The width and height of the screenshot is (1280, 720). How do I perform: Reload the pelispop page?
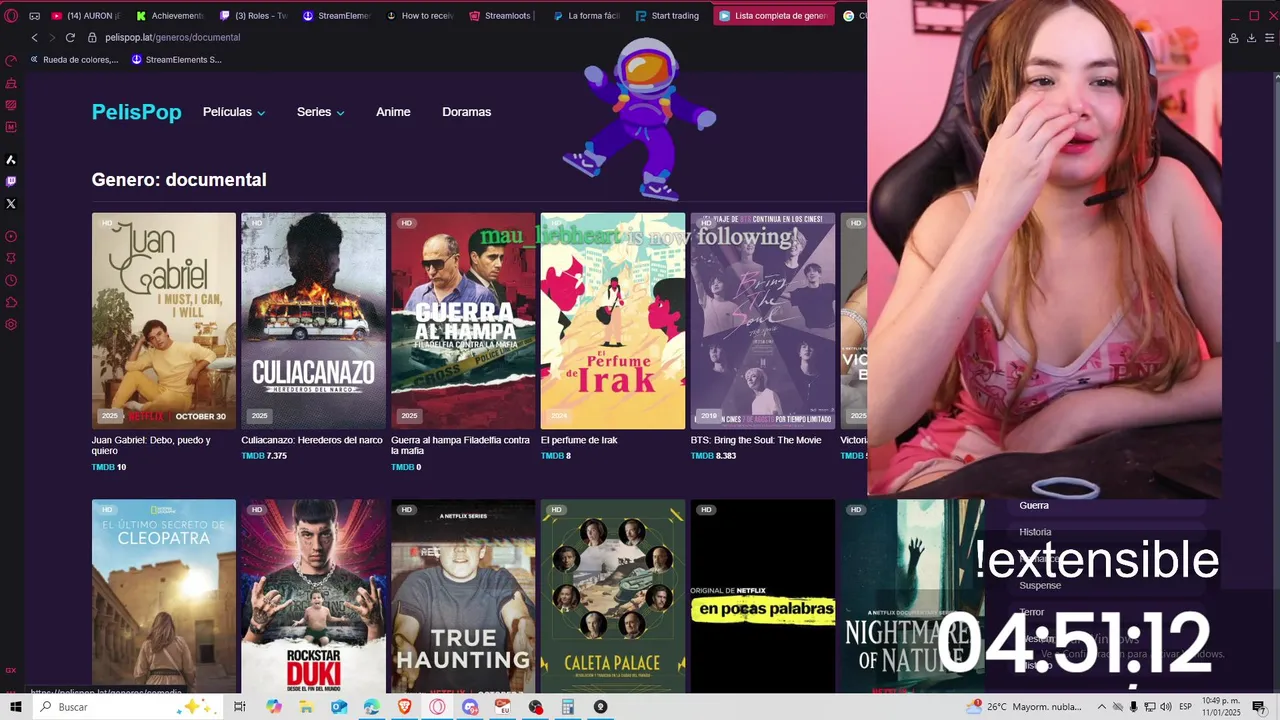click(70, 37)
